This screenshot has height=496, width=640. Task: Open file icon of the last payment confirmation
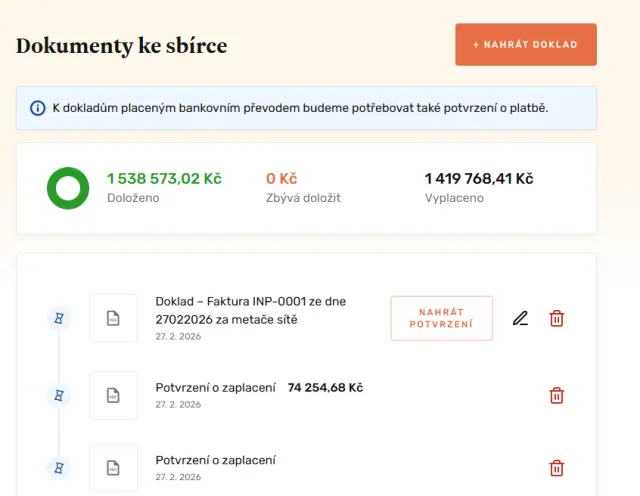113,468
